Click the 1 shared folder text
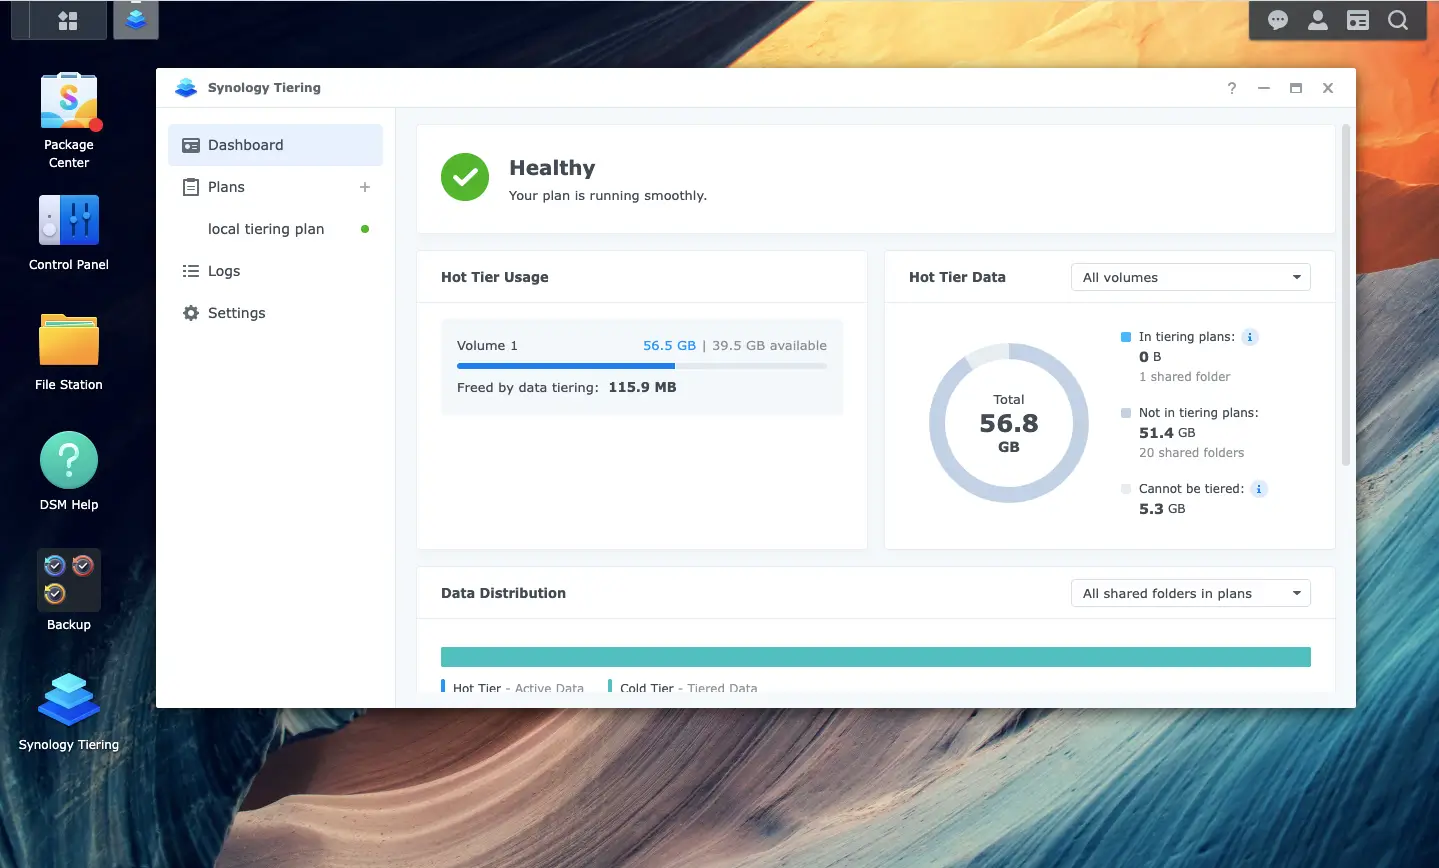This screenshot has width=1439, height=868. (1184, 377)
